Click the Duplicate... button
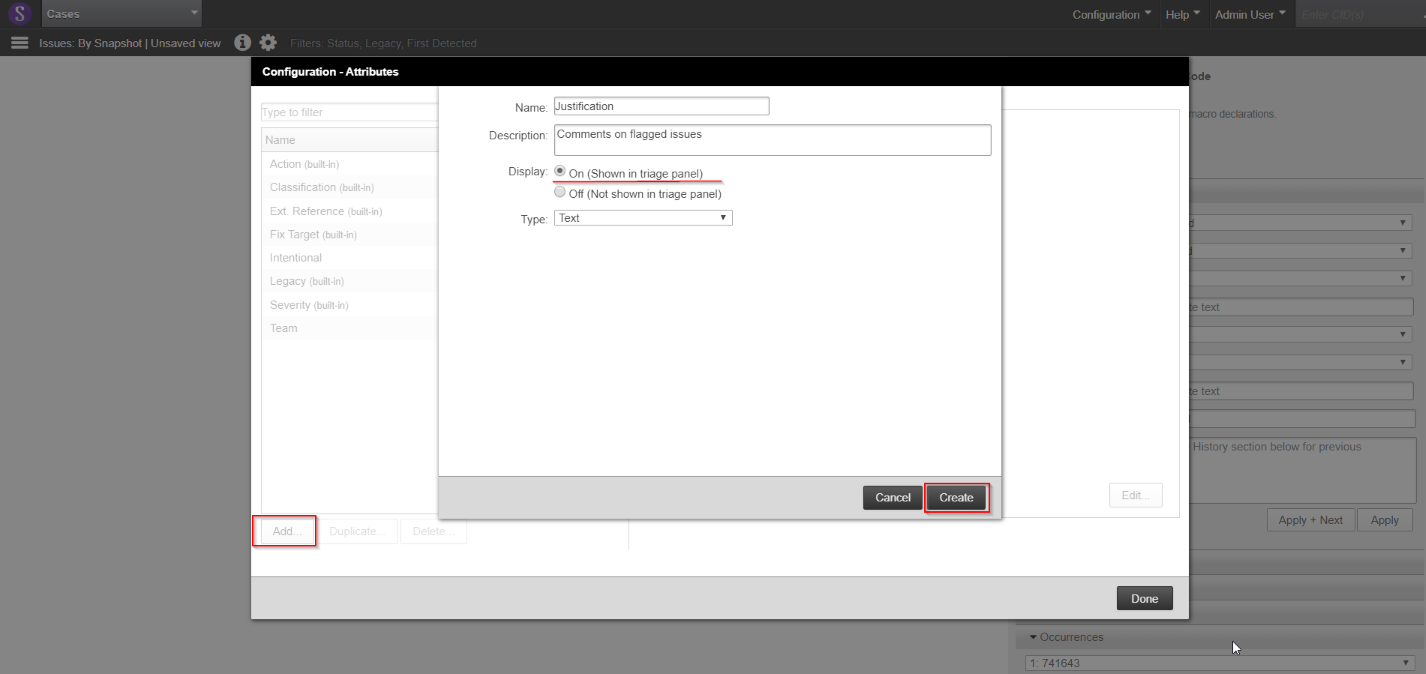This screenshot has height=674, width=1426. click(357, 531)
